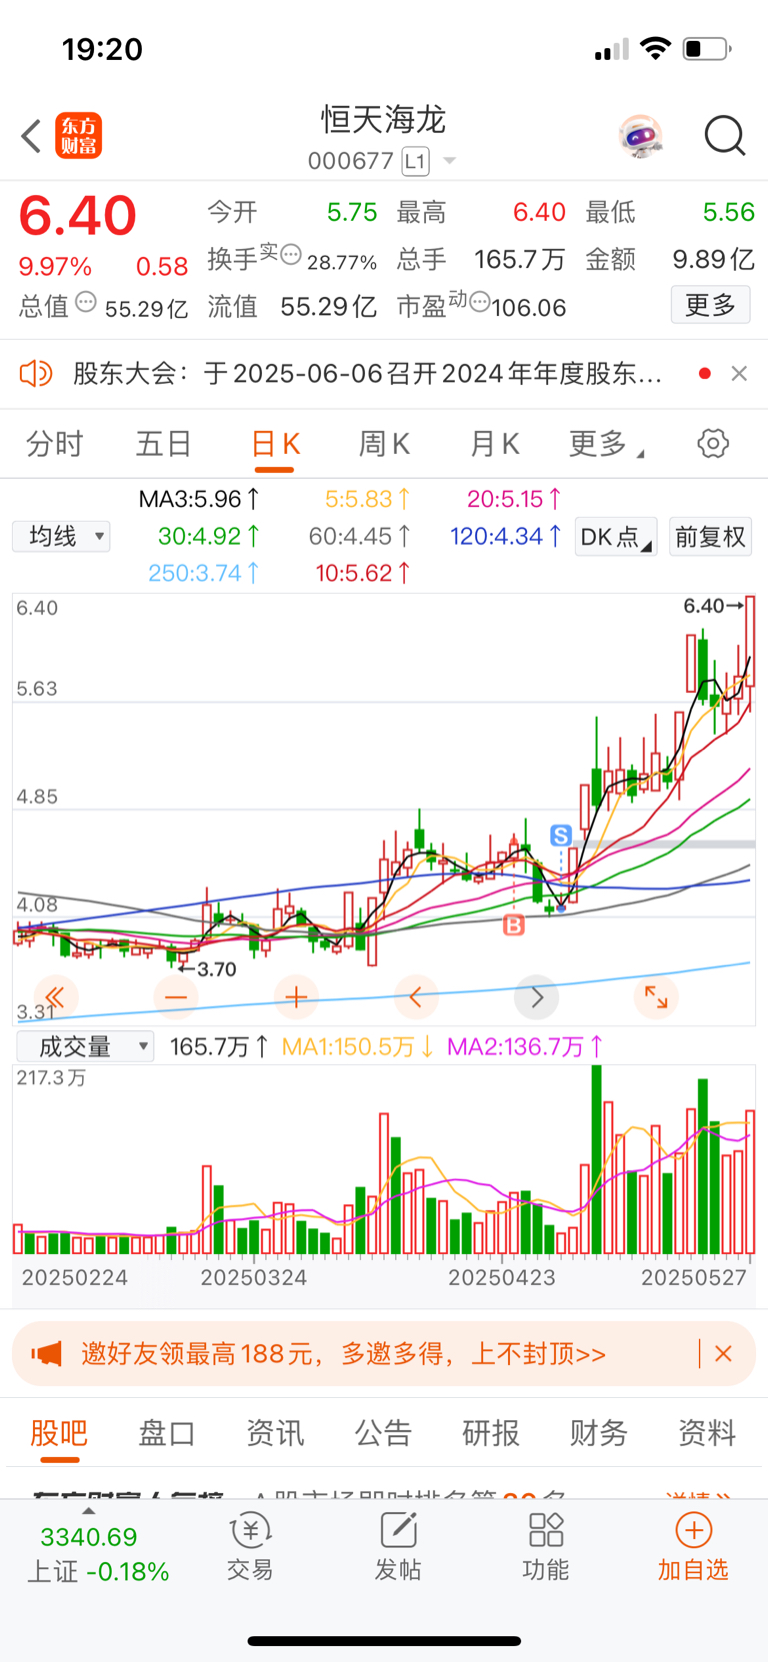
Task: Tap the 更多 quote details button
Action: 710,305
